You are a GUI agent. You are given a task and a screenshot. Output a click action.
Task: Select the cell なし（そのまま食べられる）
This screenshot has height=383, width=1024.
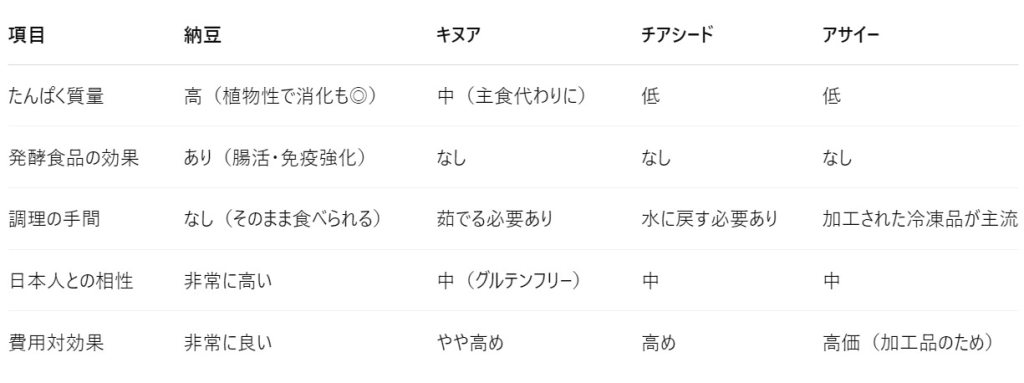coord(283,219)
